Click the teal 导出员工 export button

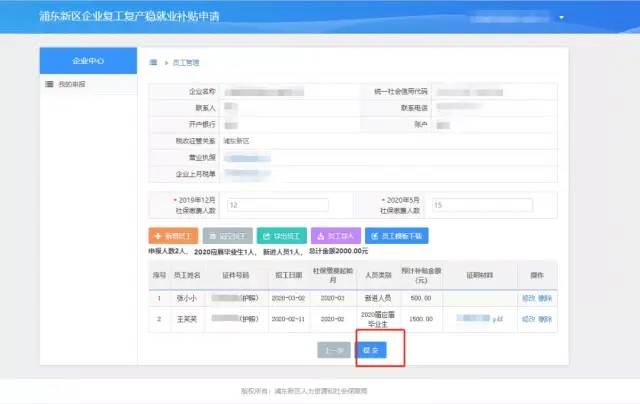(x=281, y=236)
